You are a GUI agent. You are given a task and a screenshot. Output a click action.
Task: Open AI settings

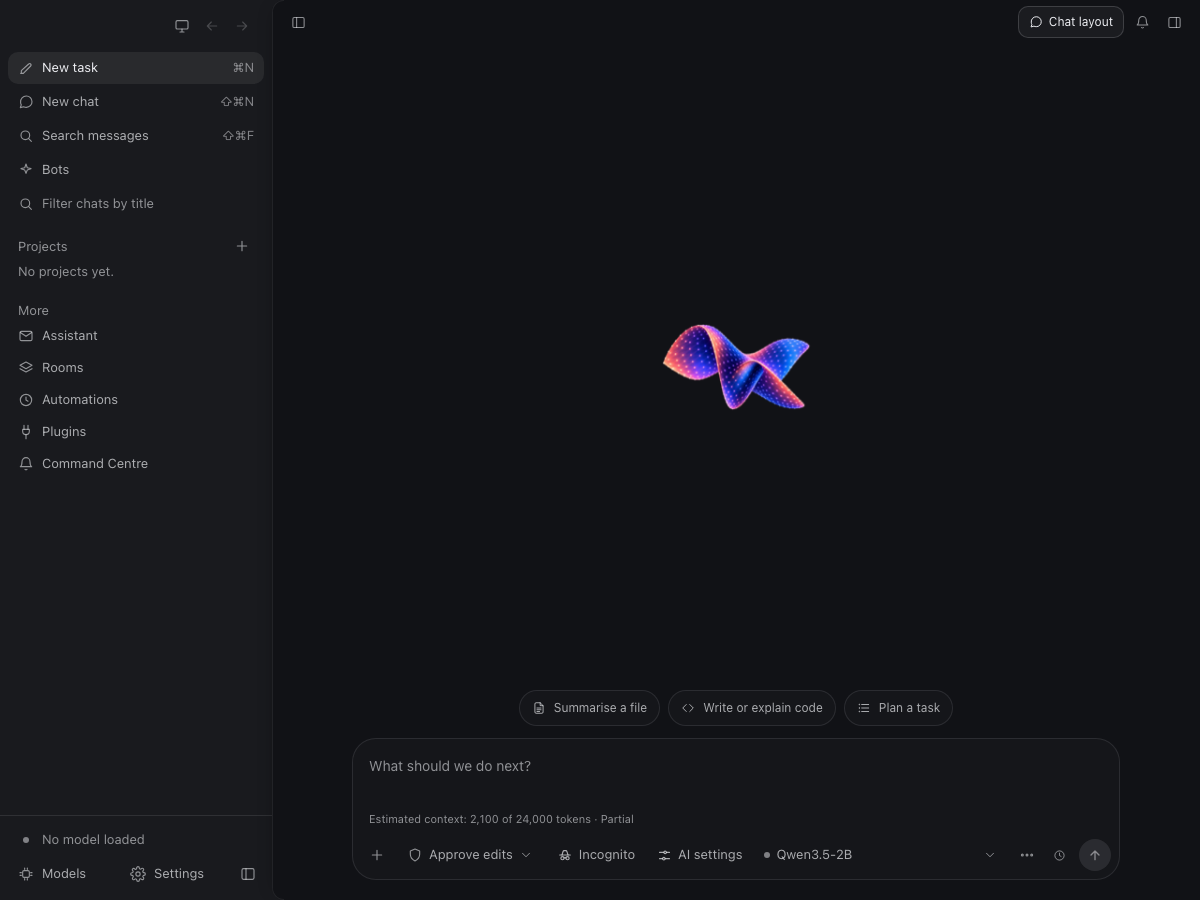tap(700, 855)
